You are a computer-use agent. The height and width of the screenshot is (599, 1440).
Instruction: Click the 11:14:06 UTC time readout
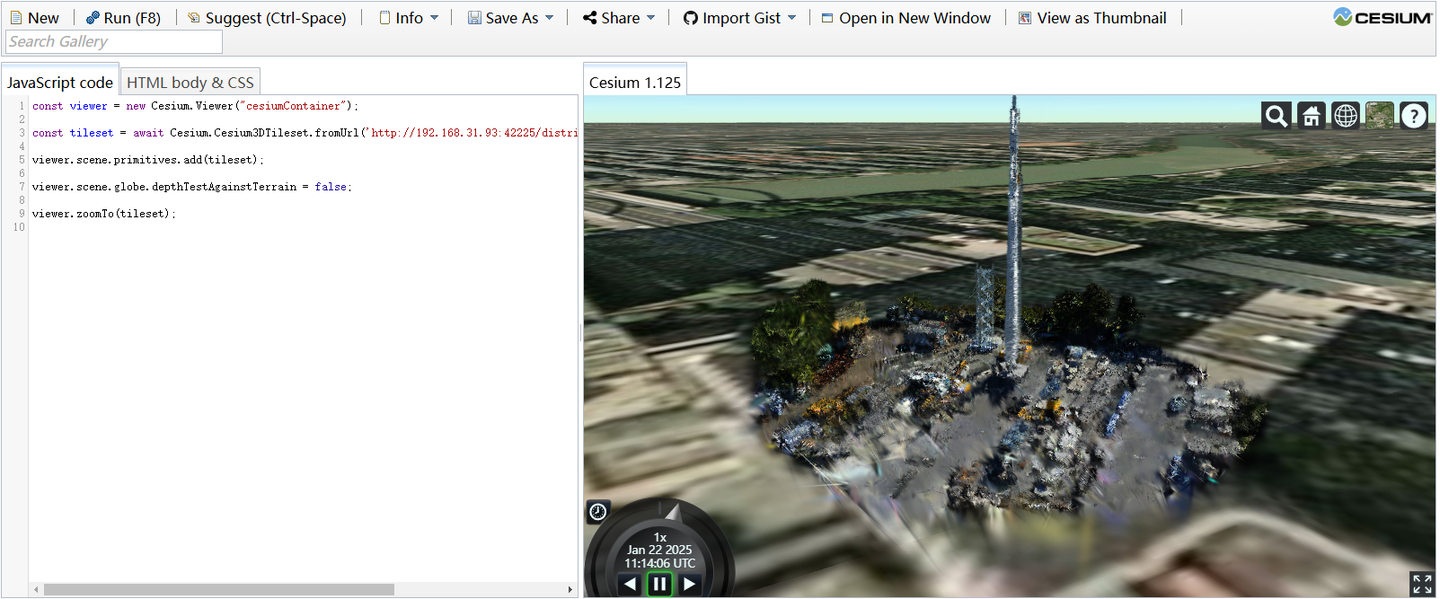[x=659, y=563]
